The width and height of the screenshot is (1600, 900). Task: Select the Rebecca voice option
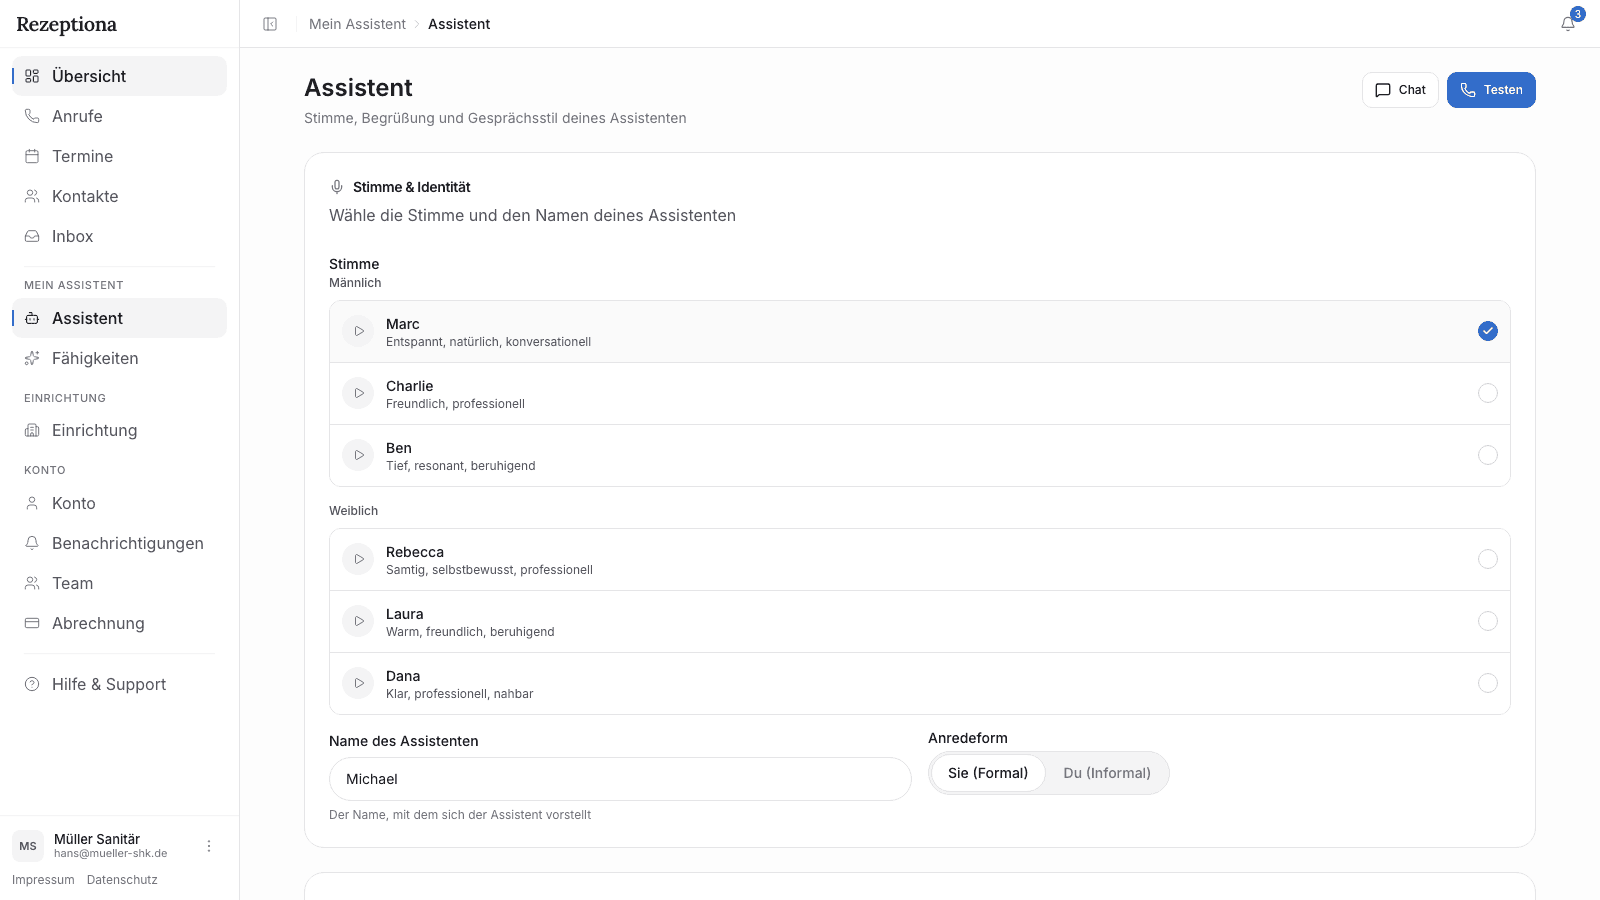click(x=1488, y=559)
